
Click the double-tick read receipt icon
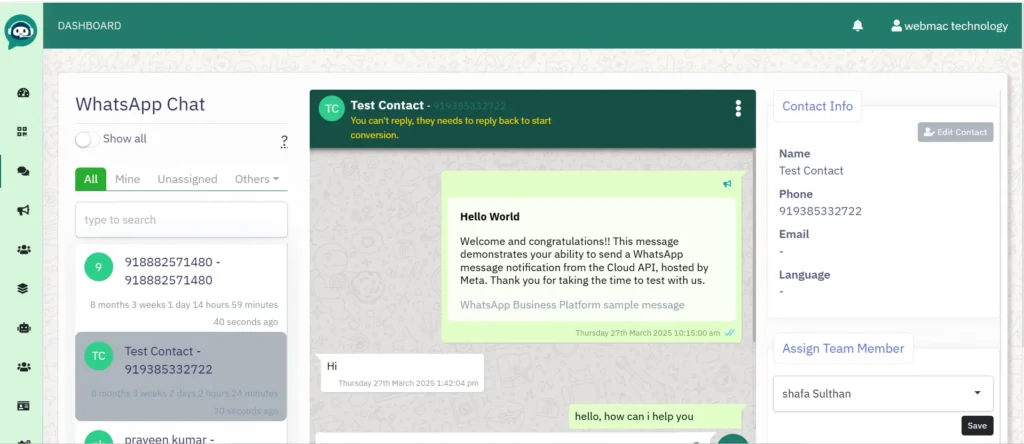[729, 332]
